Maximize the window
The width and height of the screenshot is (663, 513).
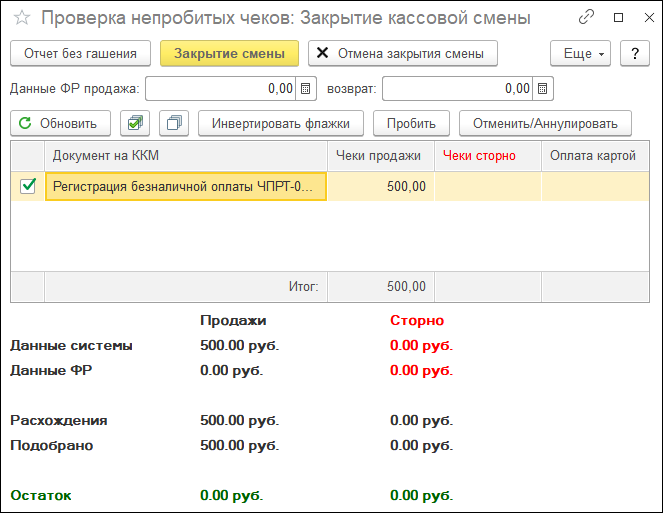(x=618, y=17)
